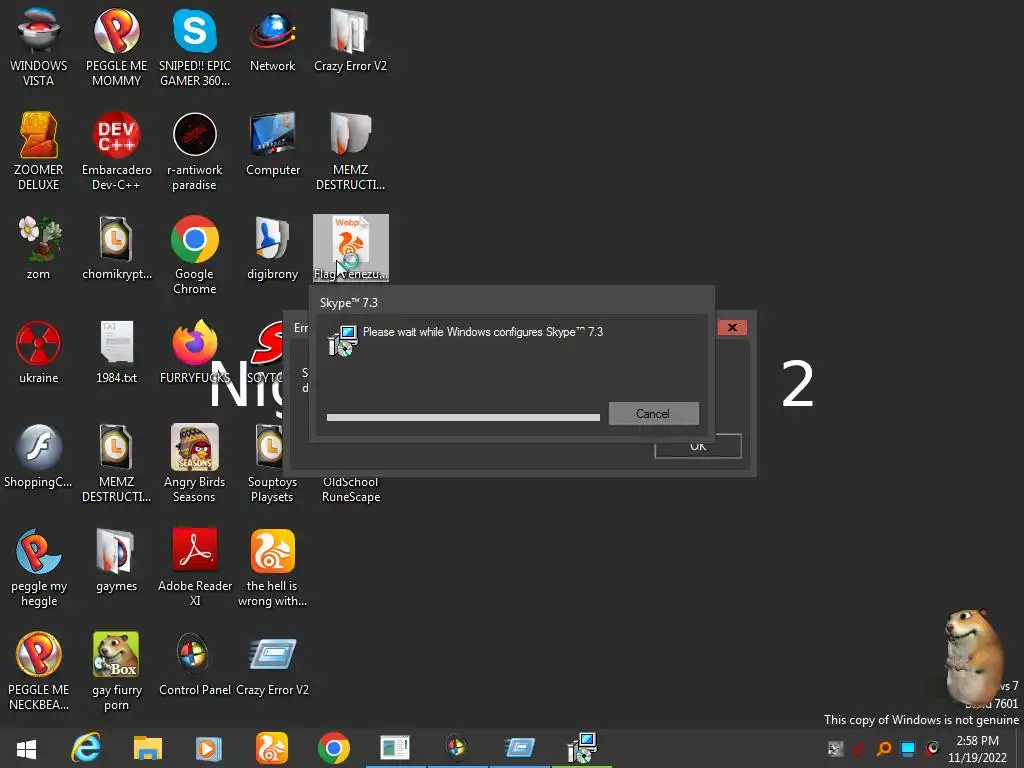Open the Network desktop icon
The height and width of the screenshot is (768, 1024).
click(272, 39)
